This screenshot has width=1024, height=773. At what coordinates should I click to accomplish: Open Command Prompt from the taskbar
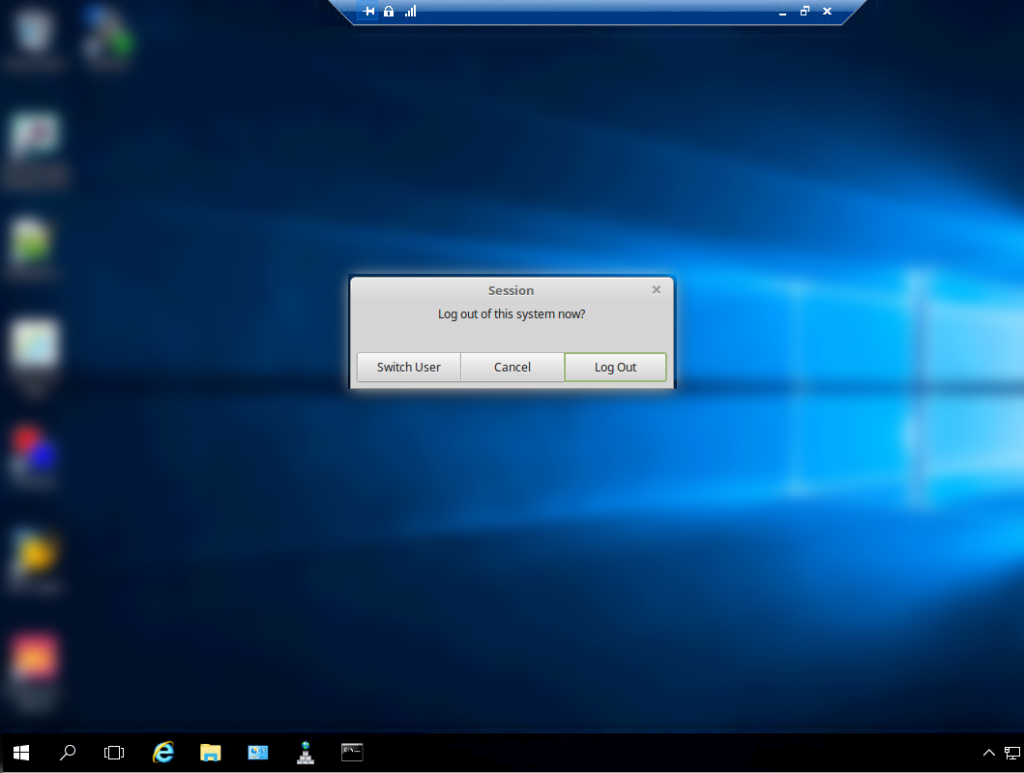click(x=352, y=752)
